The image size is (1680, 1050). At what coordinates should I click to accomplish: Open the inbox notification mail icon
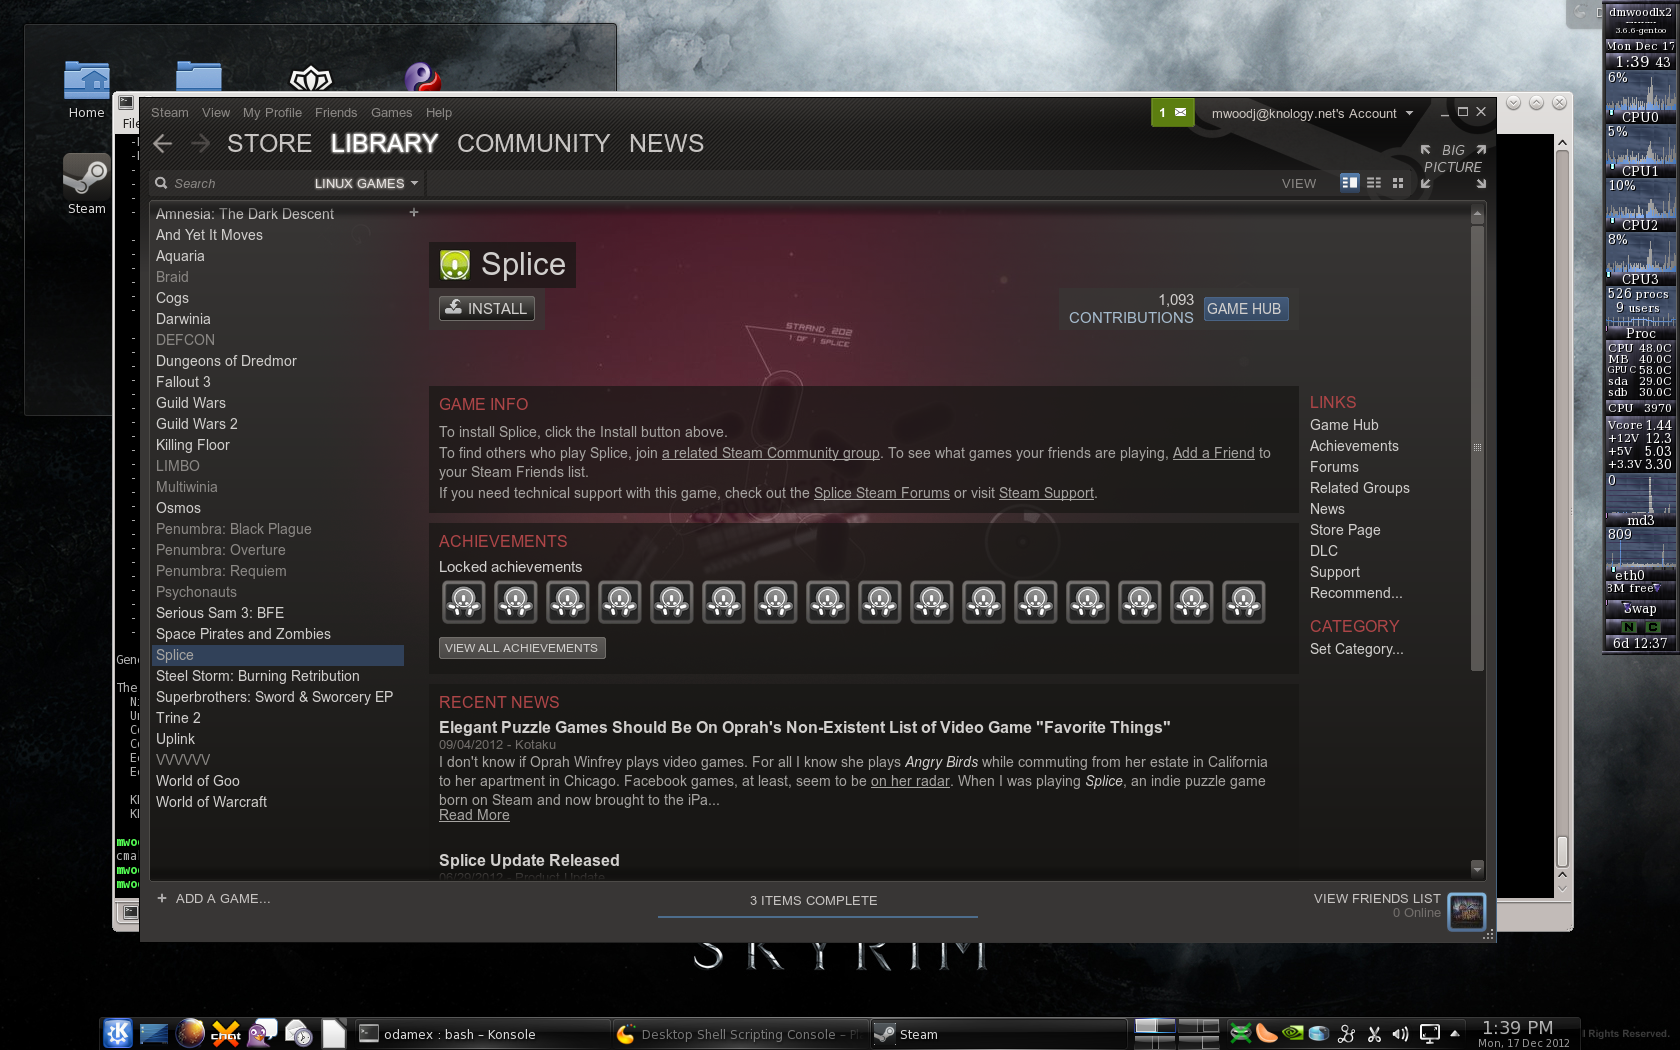[x=1180, y=113]
